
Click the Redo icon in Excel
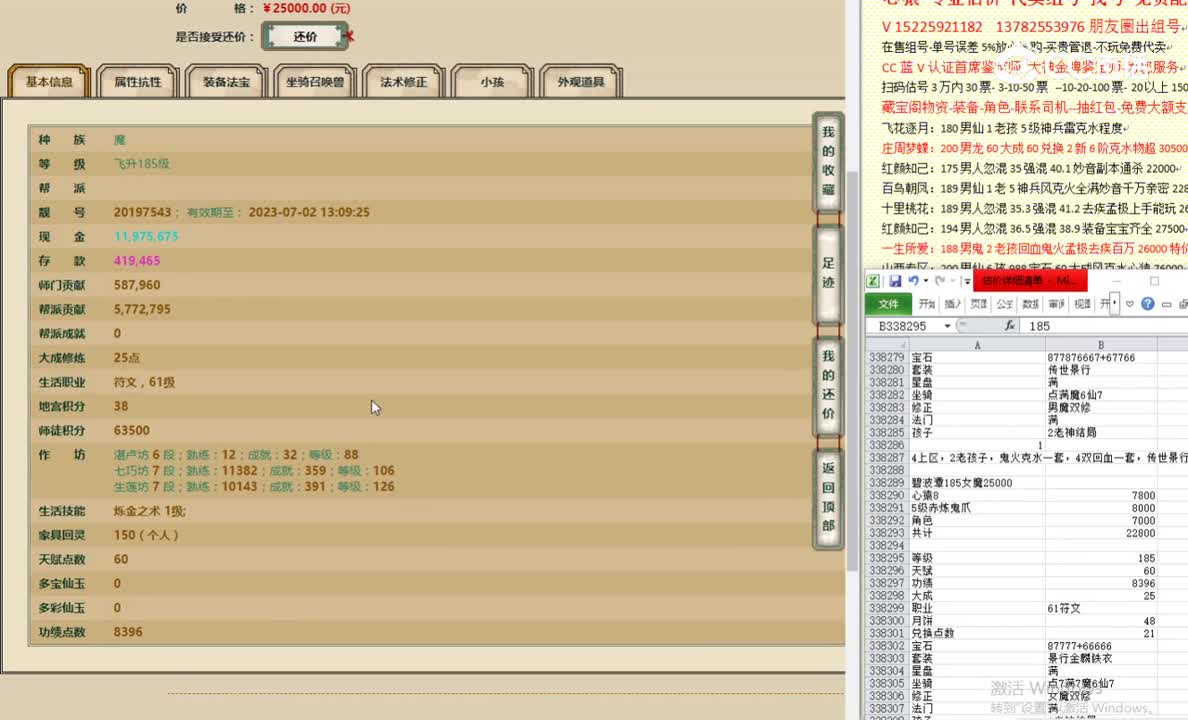click(x=942, y=281)
